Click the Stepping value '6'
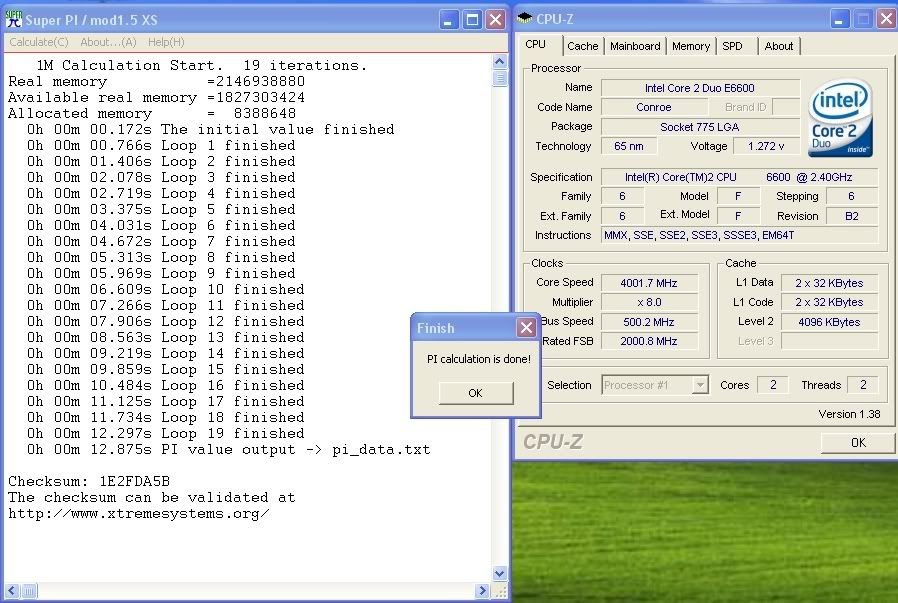This screenshot has height=603, width=898. (852, 196)
